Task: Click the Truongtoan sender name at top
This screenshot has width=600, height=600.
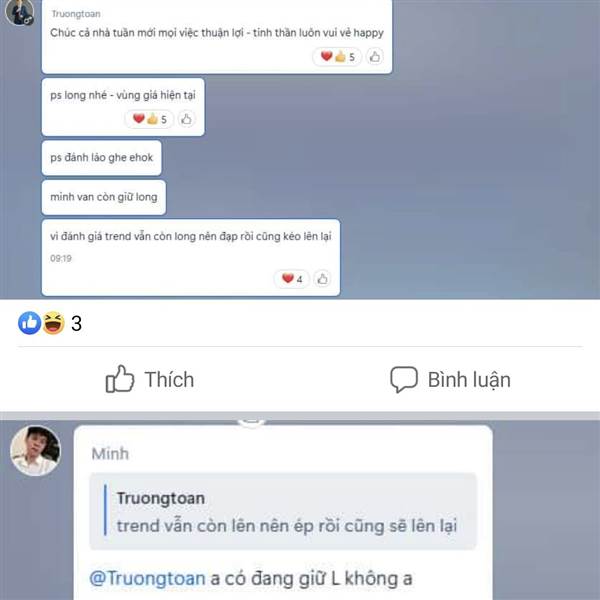Action: [76, 14]
